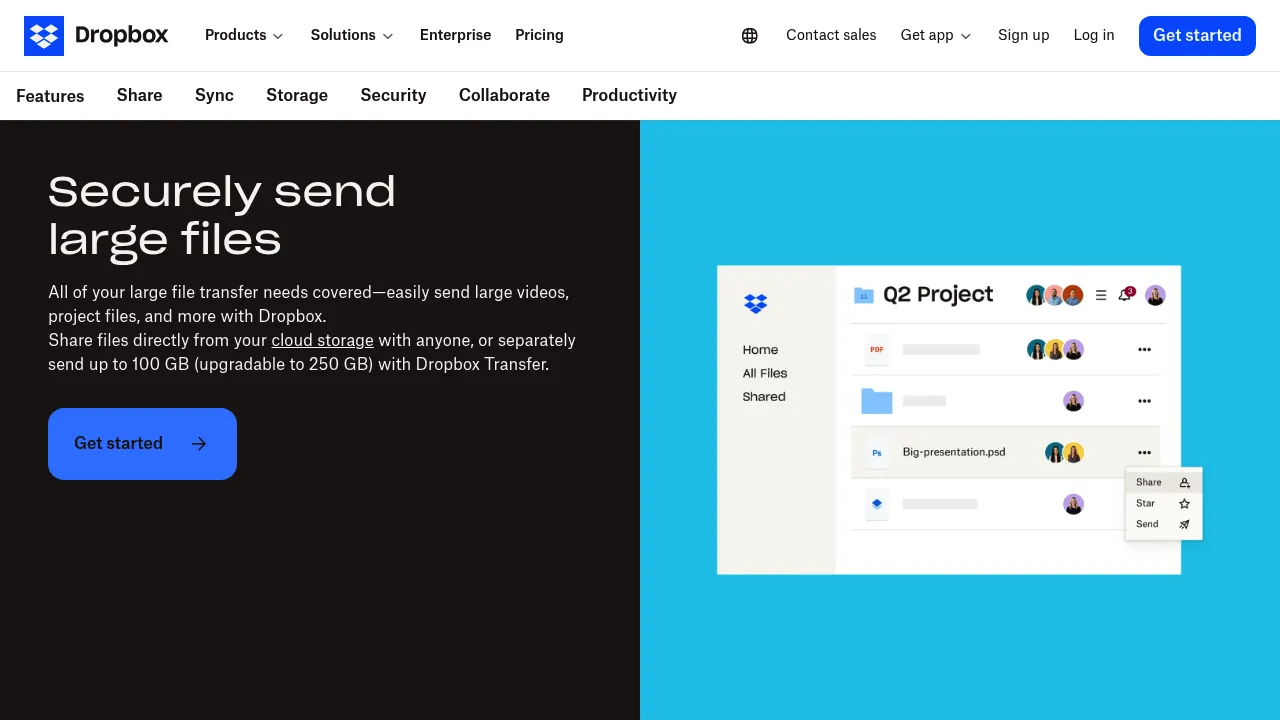Select Home in illustration sidebar
Image resolution: width=1280 pixels, height=720 pixels.
(760, 350)
